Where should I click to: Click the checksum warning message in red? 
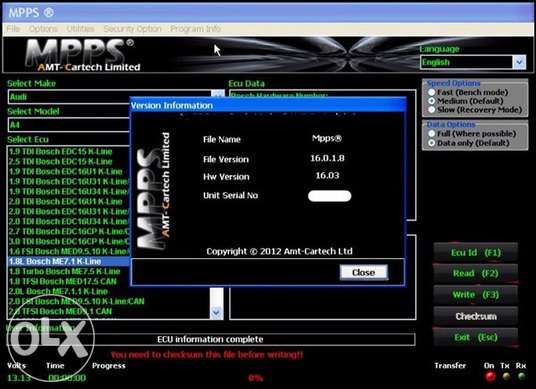click(207, 355)
